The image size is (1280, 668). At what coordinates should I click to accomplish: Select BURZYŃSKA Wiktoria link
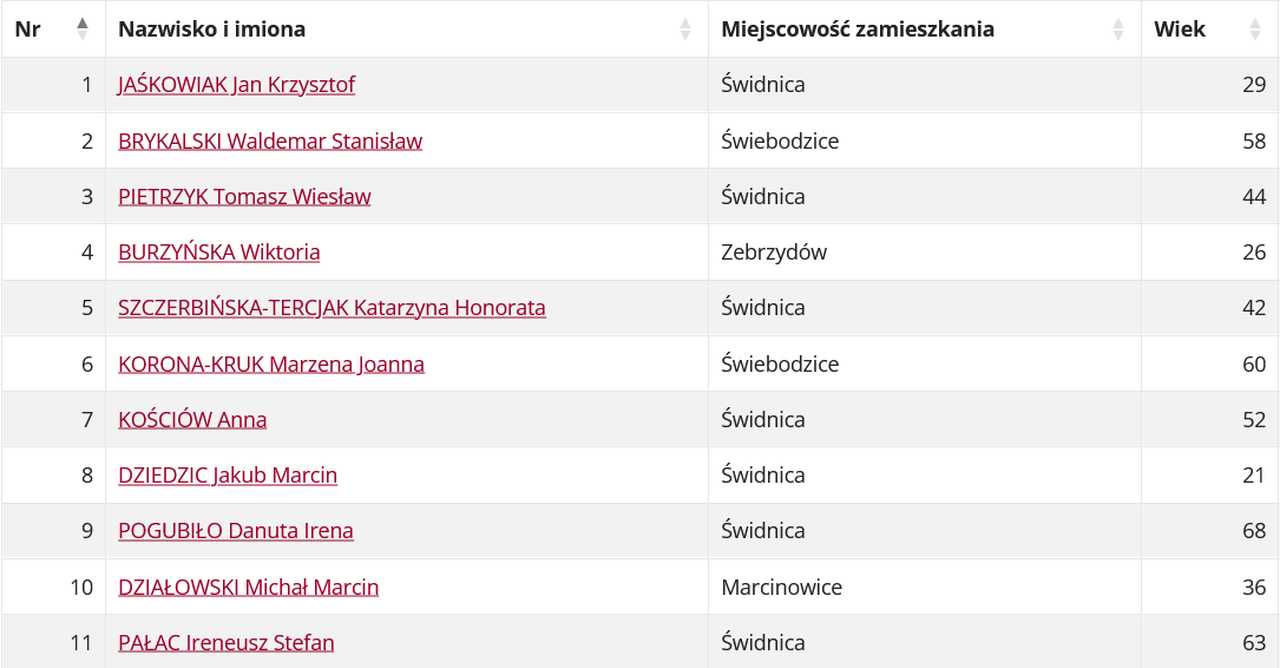pyautogui.click(x=219, y=252)
